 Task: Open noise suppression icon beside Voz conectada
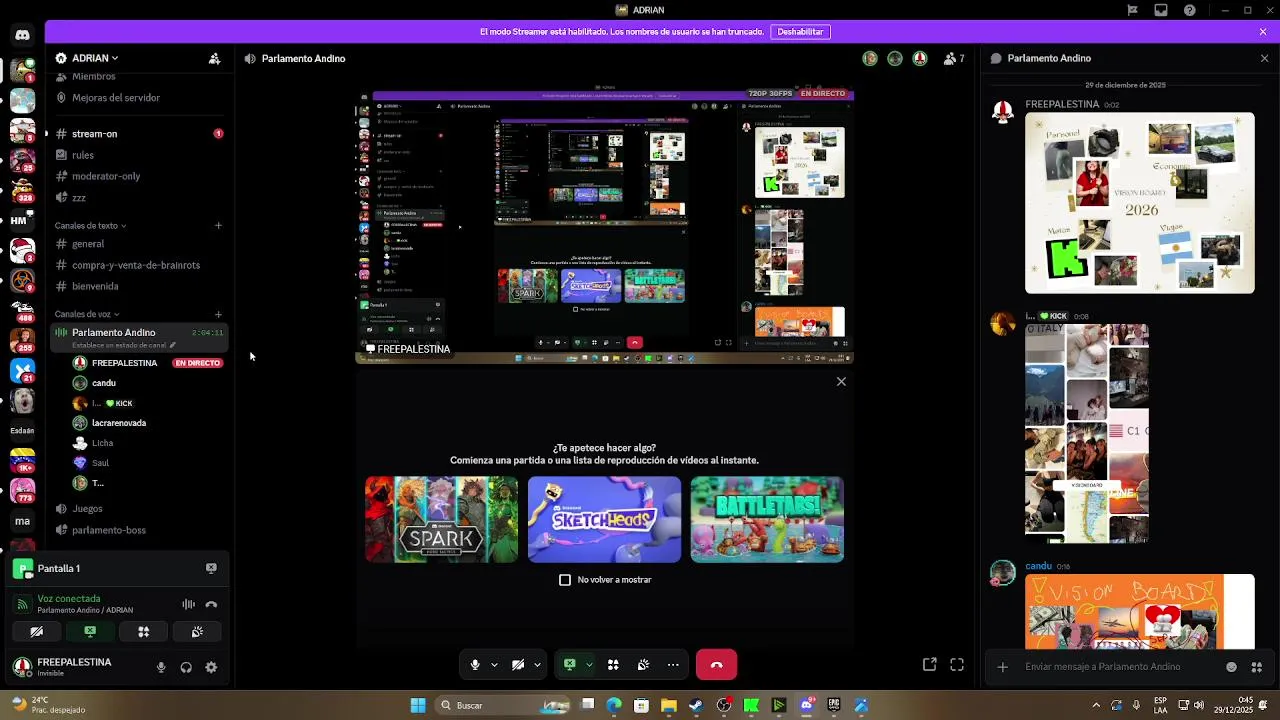coord(188,604)
